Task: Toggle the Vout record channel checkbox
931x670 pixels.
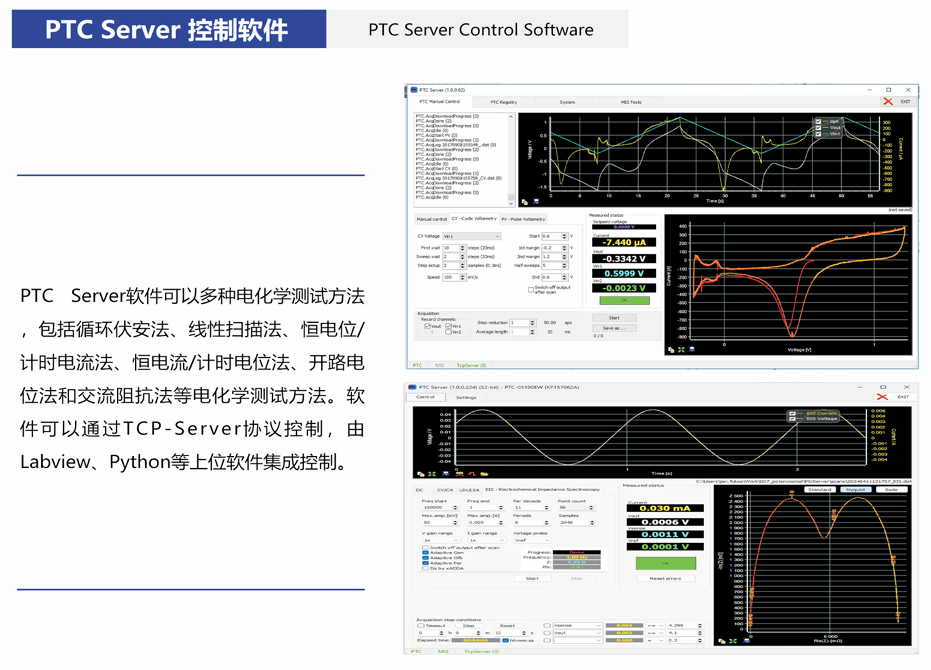Action: pos(427,326)
